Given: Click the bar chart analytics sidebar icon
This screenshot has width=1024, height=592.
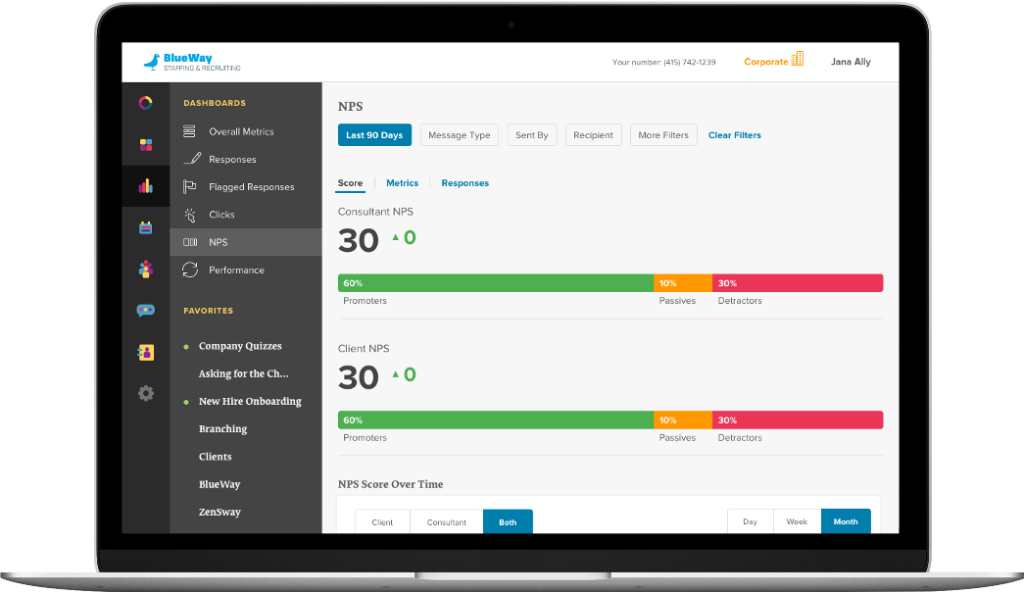Looking at the screenshot, I should (x=146, y=186).
